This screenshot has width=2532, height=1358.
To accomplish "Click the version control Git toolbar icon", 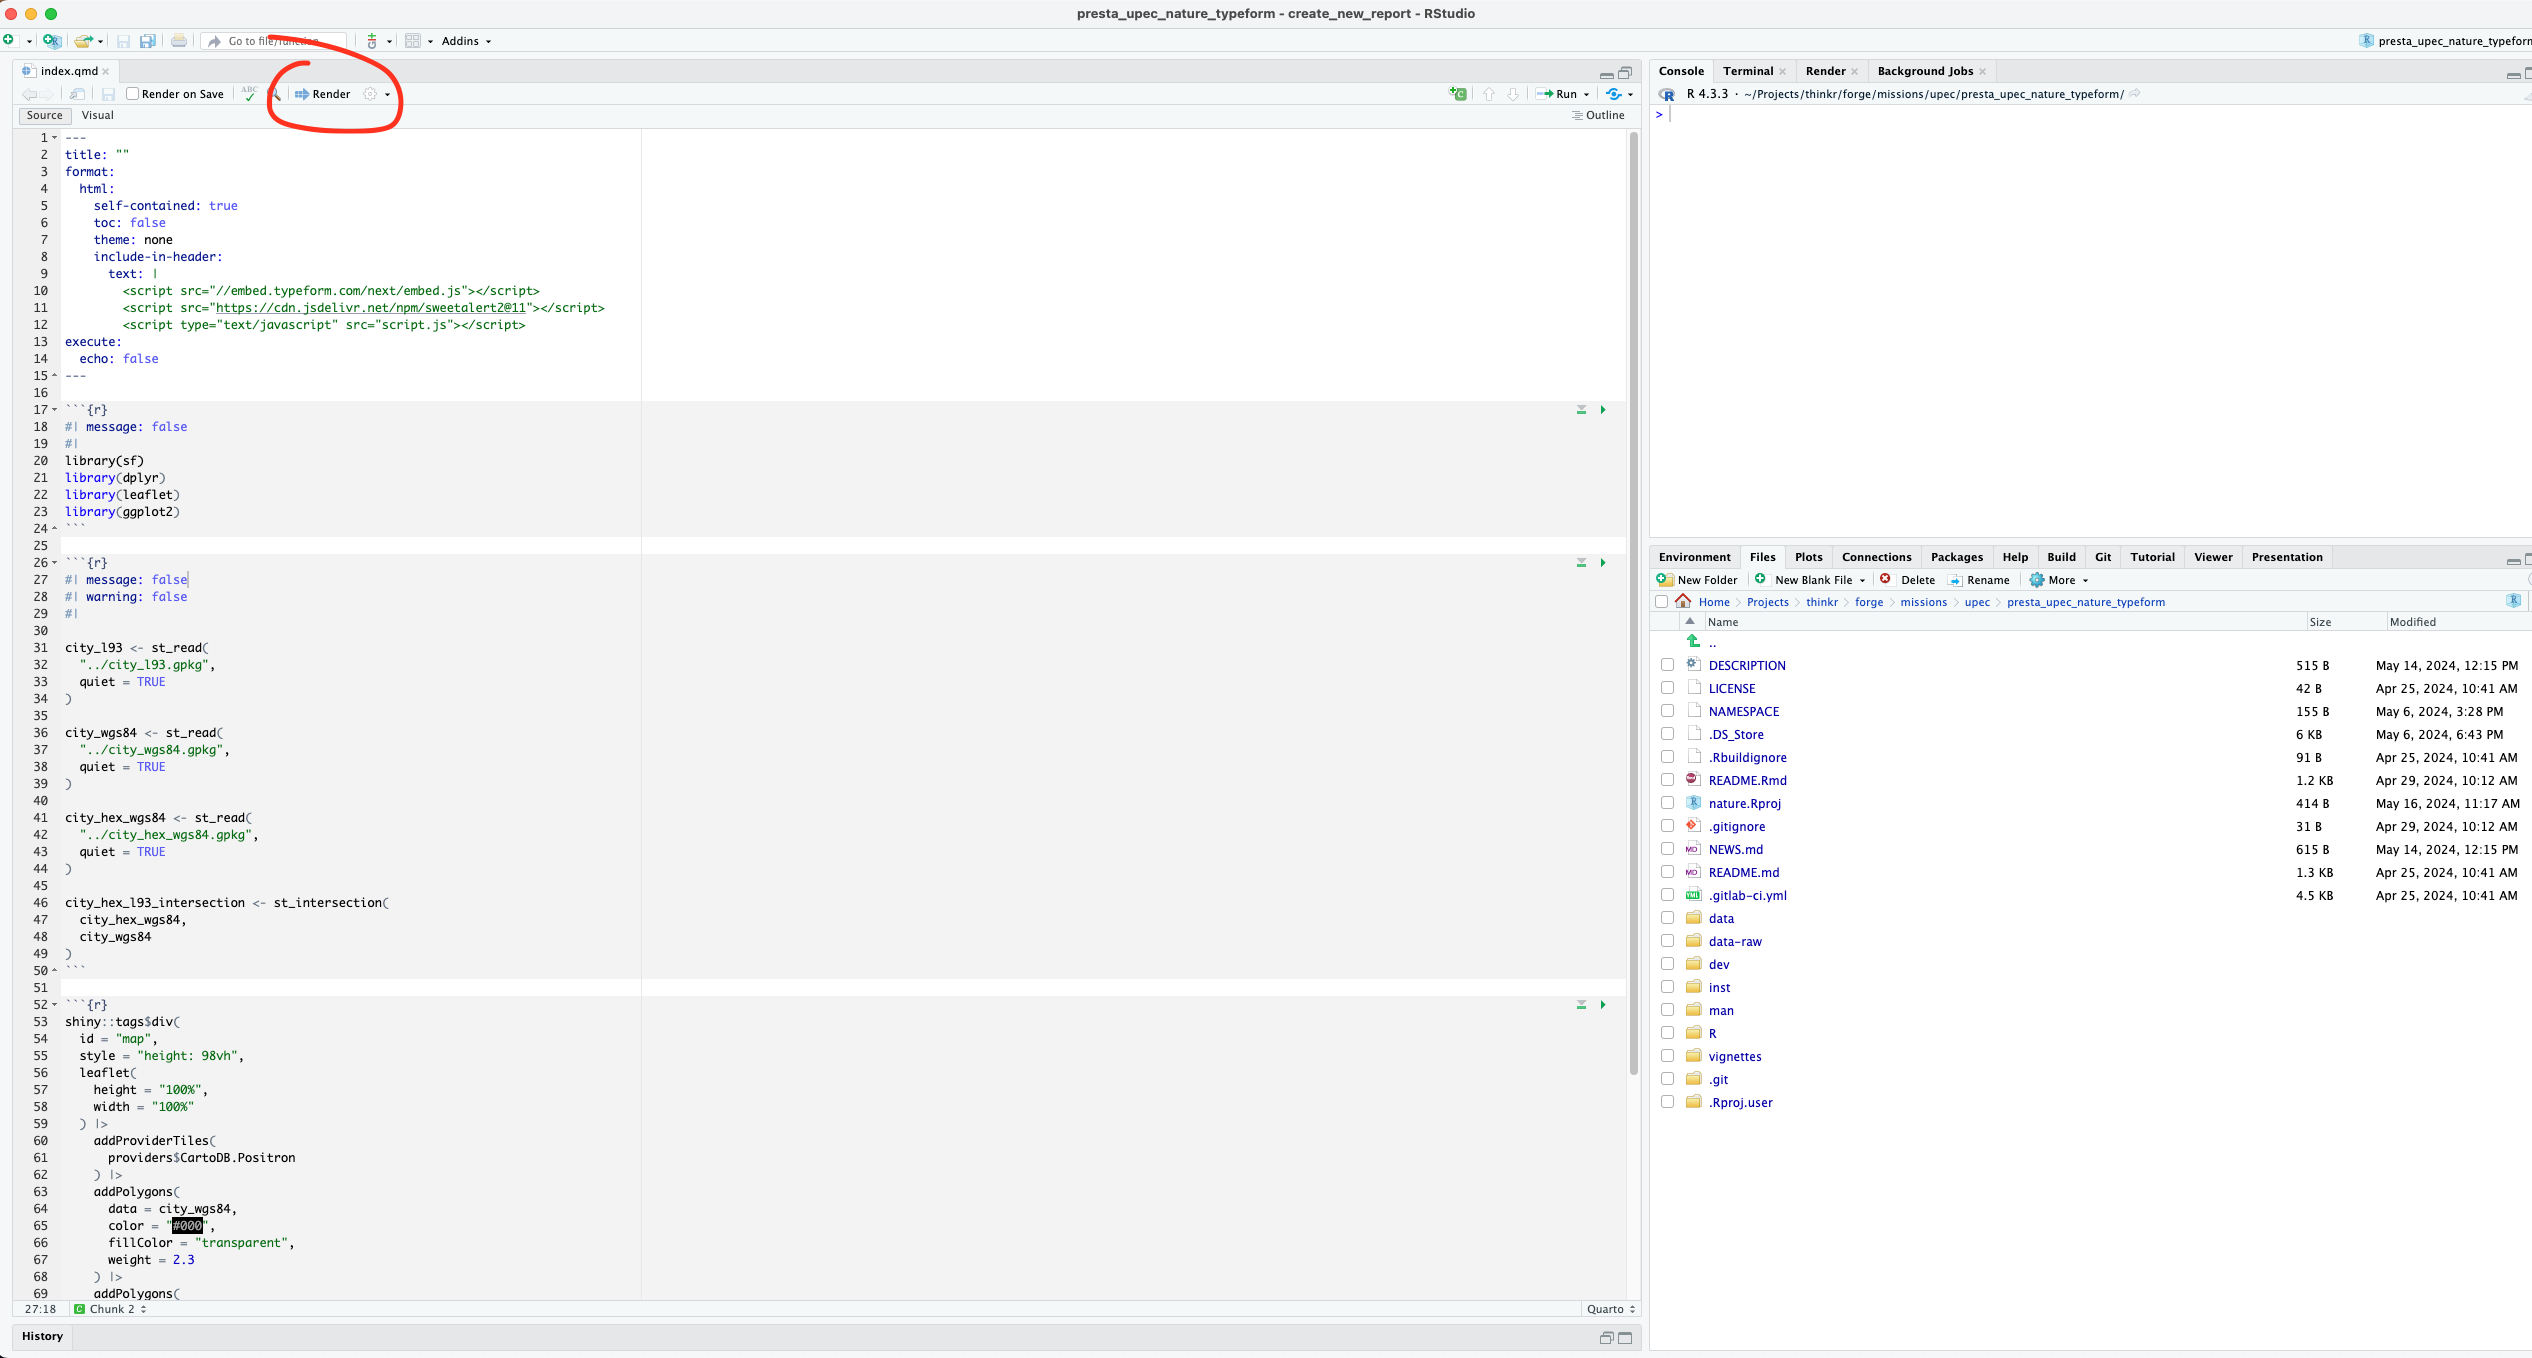I will click(372, 41).
